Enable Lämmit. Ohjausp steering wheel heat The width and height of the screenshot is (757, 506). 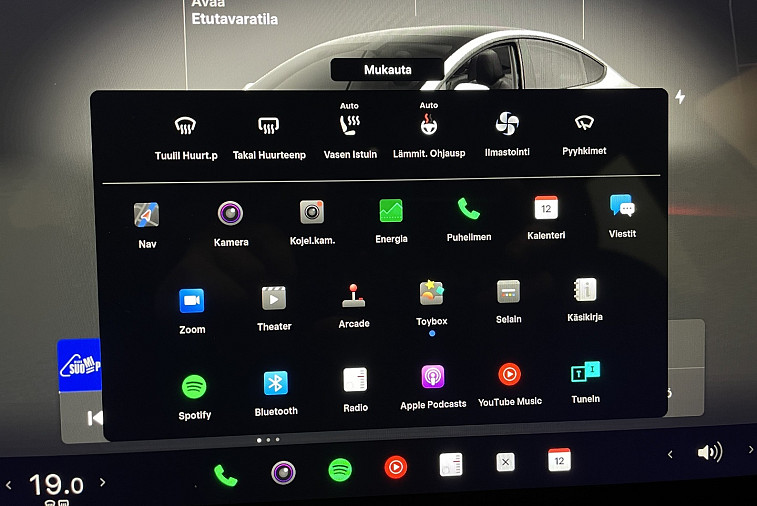(x=429, y=125)
